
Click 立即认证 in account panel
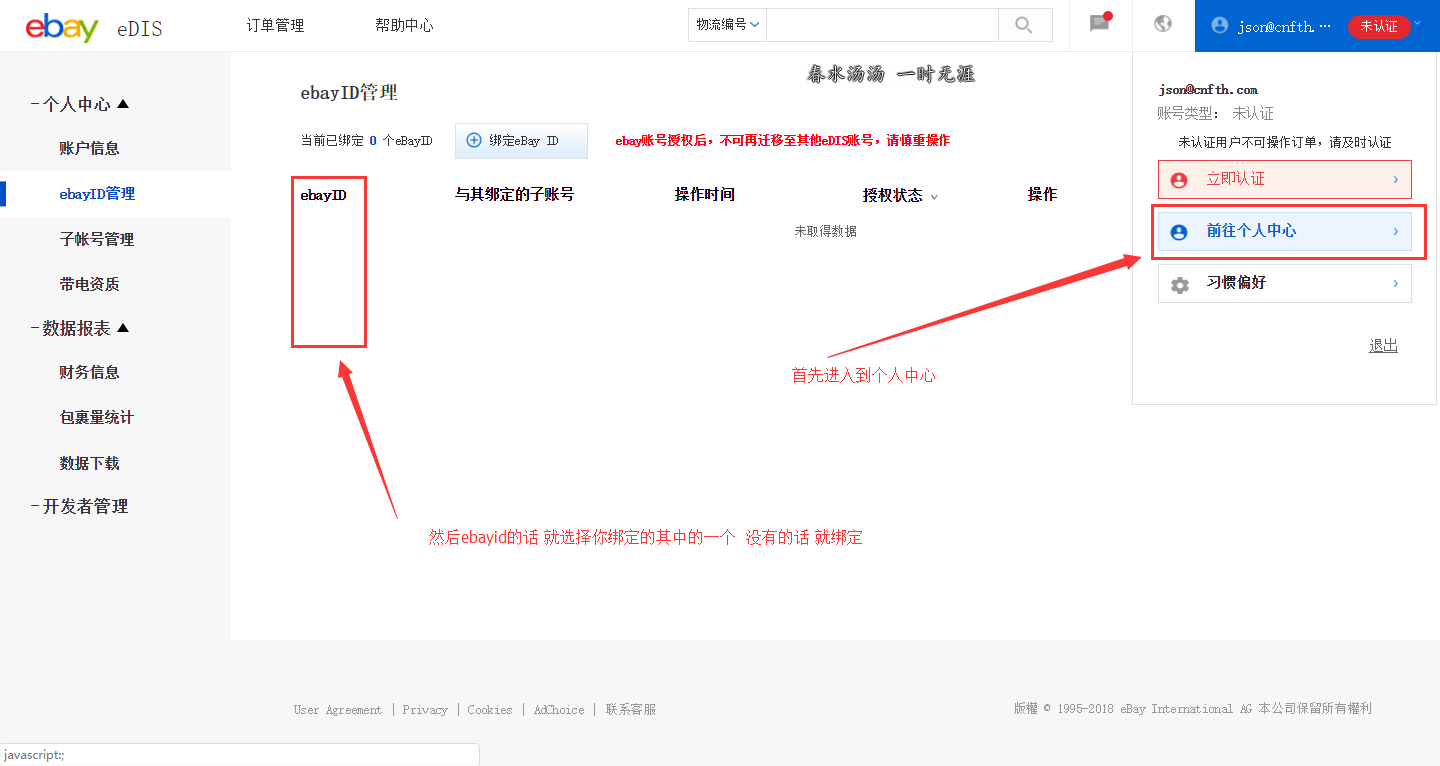[x=1285, y=179]
